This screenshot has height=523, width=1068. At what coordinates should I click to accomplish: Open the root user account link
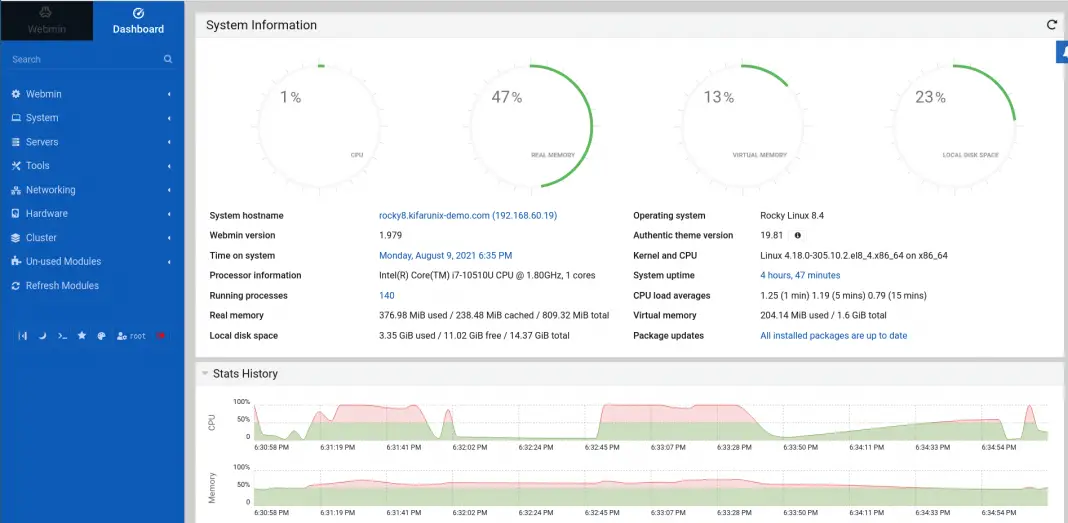[131, 336]
